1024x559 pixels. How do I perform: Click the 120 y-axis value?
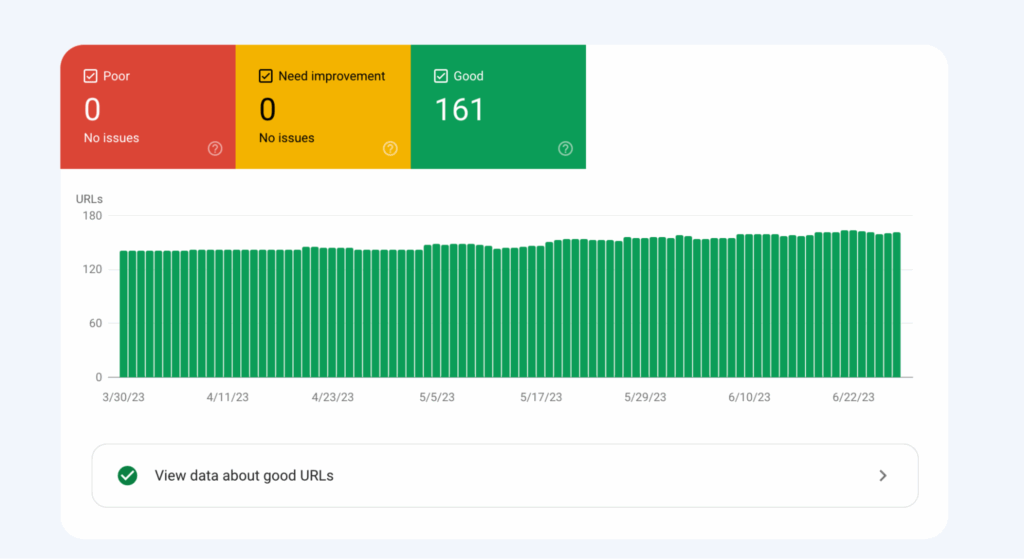[92, 269]
